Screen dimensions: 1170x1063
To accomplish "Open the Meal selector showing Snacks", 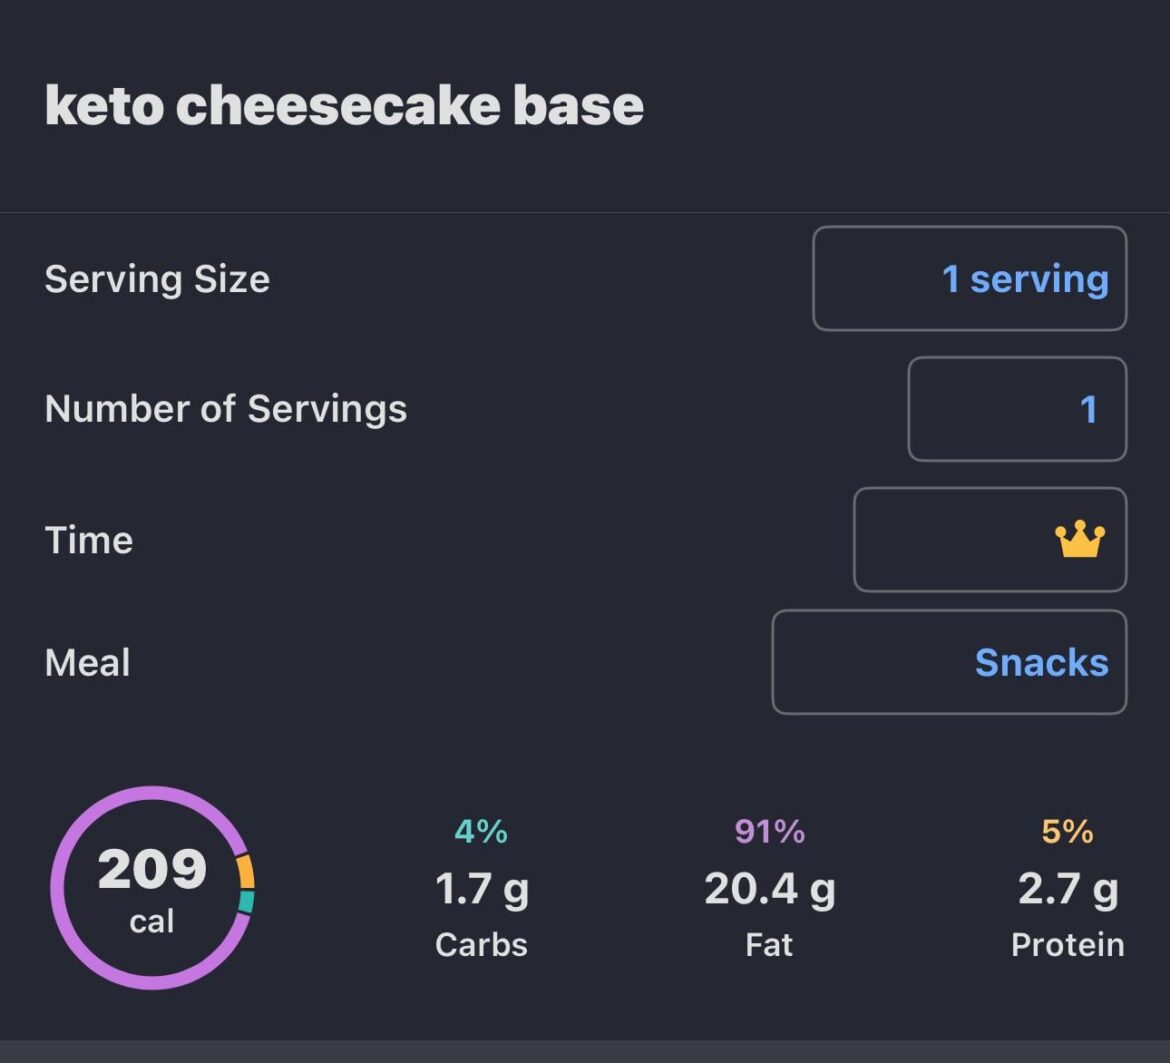I will 948,662.
